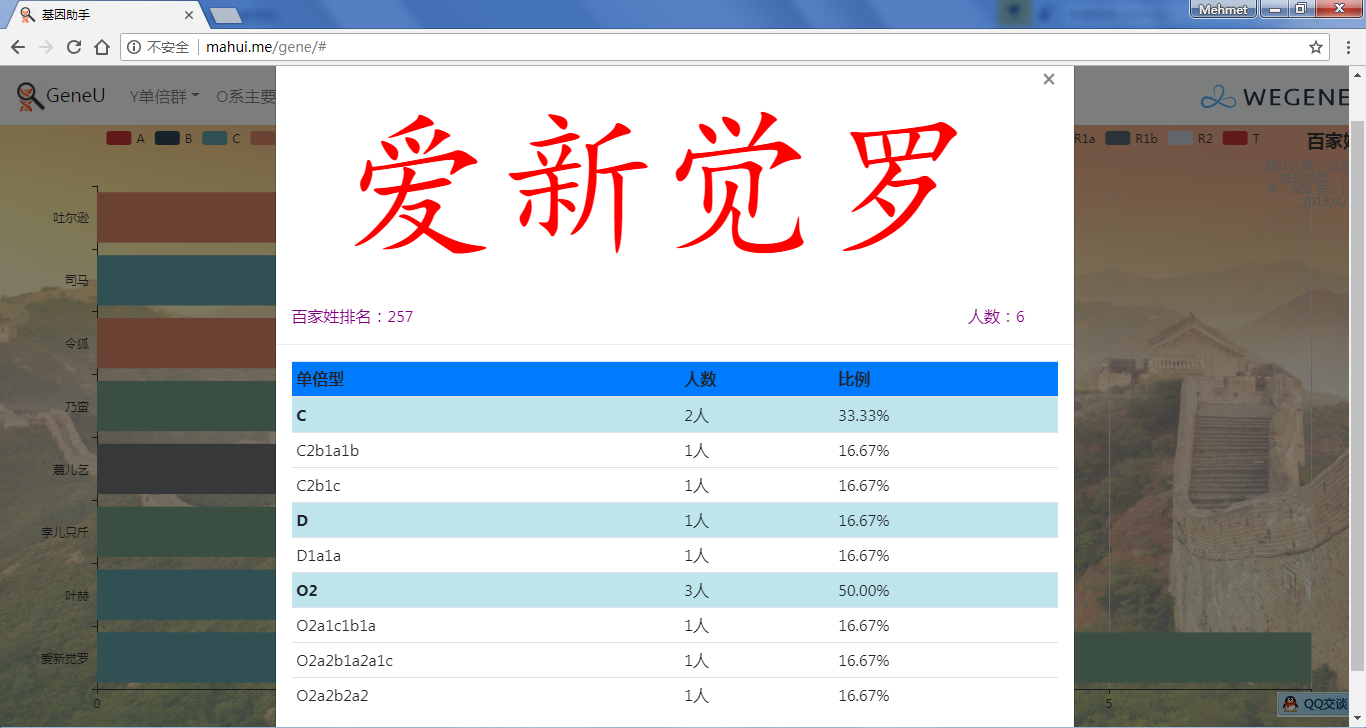This screenshot has width=1366, height=728.
Task: Open the QQ交谈 chat widget
Action: pyautogui.click(x=1316, y=704)
